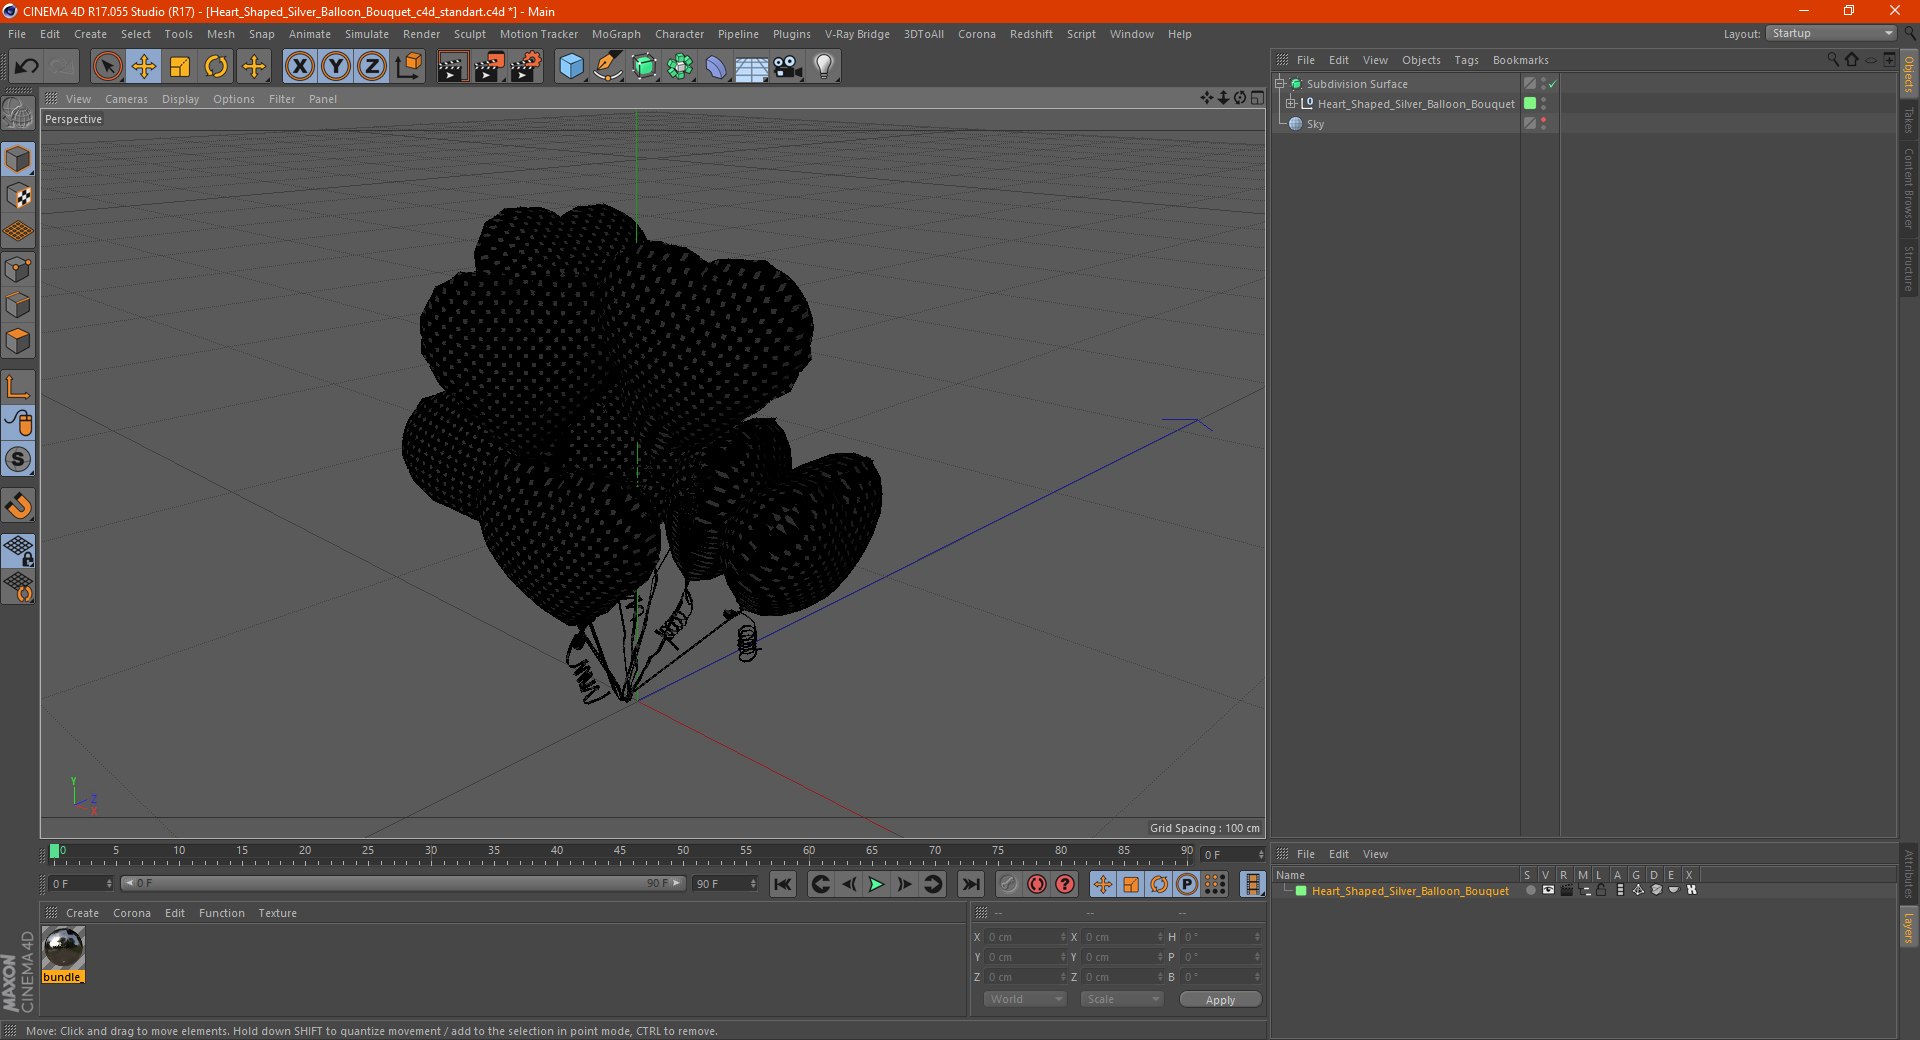Toggle Subdivision Surface enable checkmark
Screen dimensions: 1920x1040
coord(1552,84)
